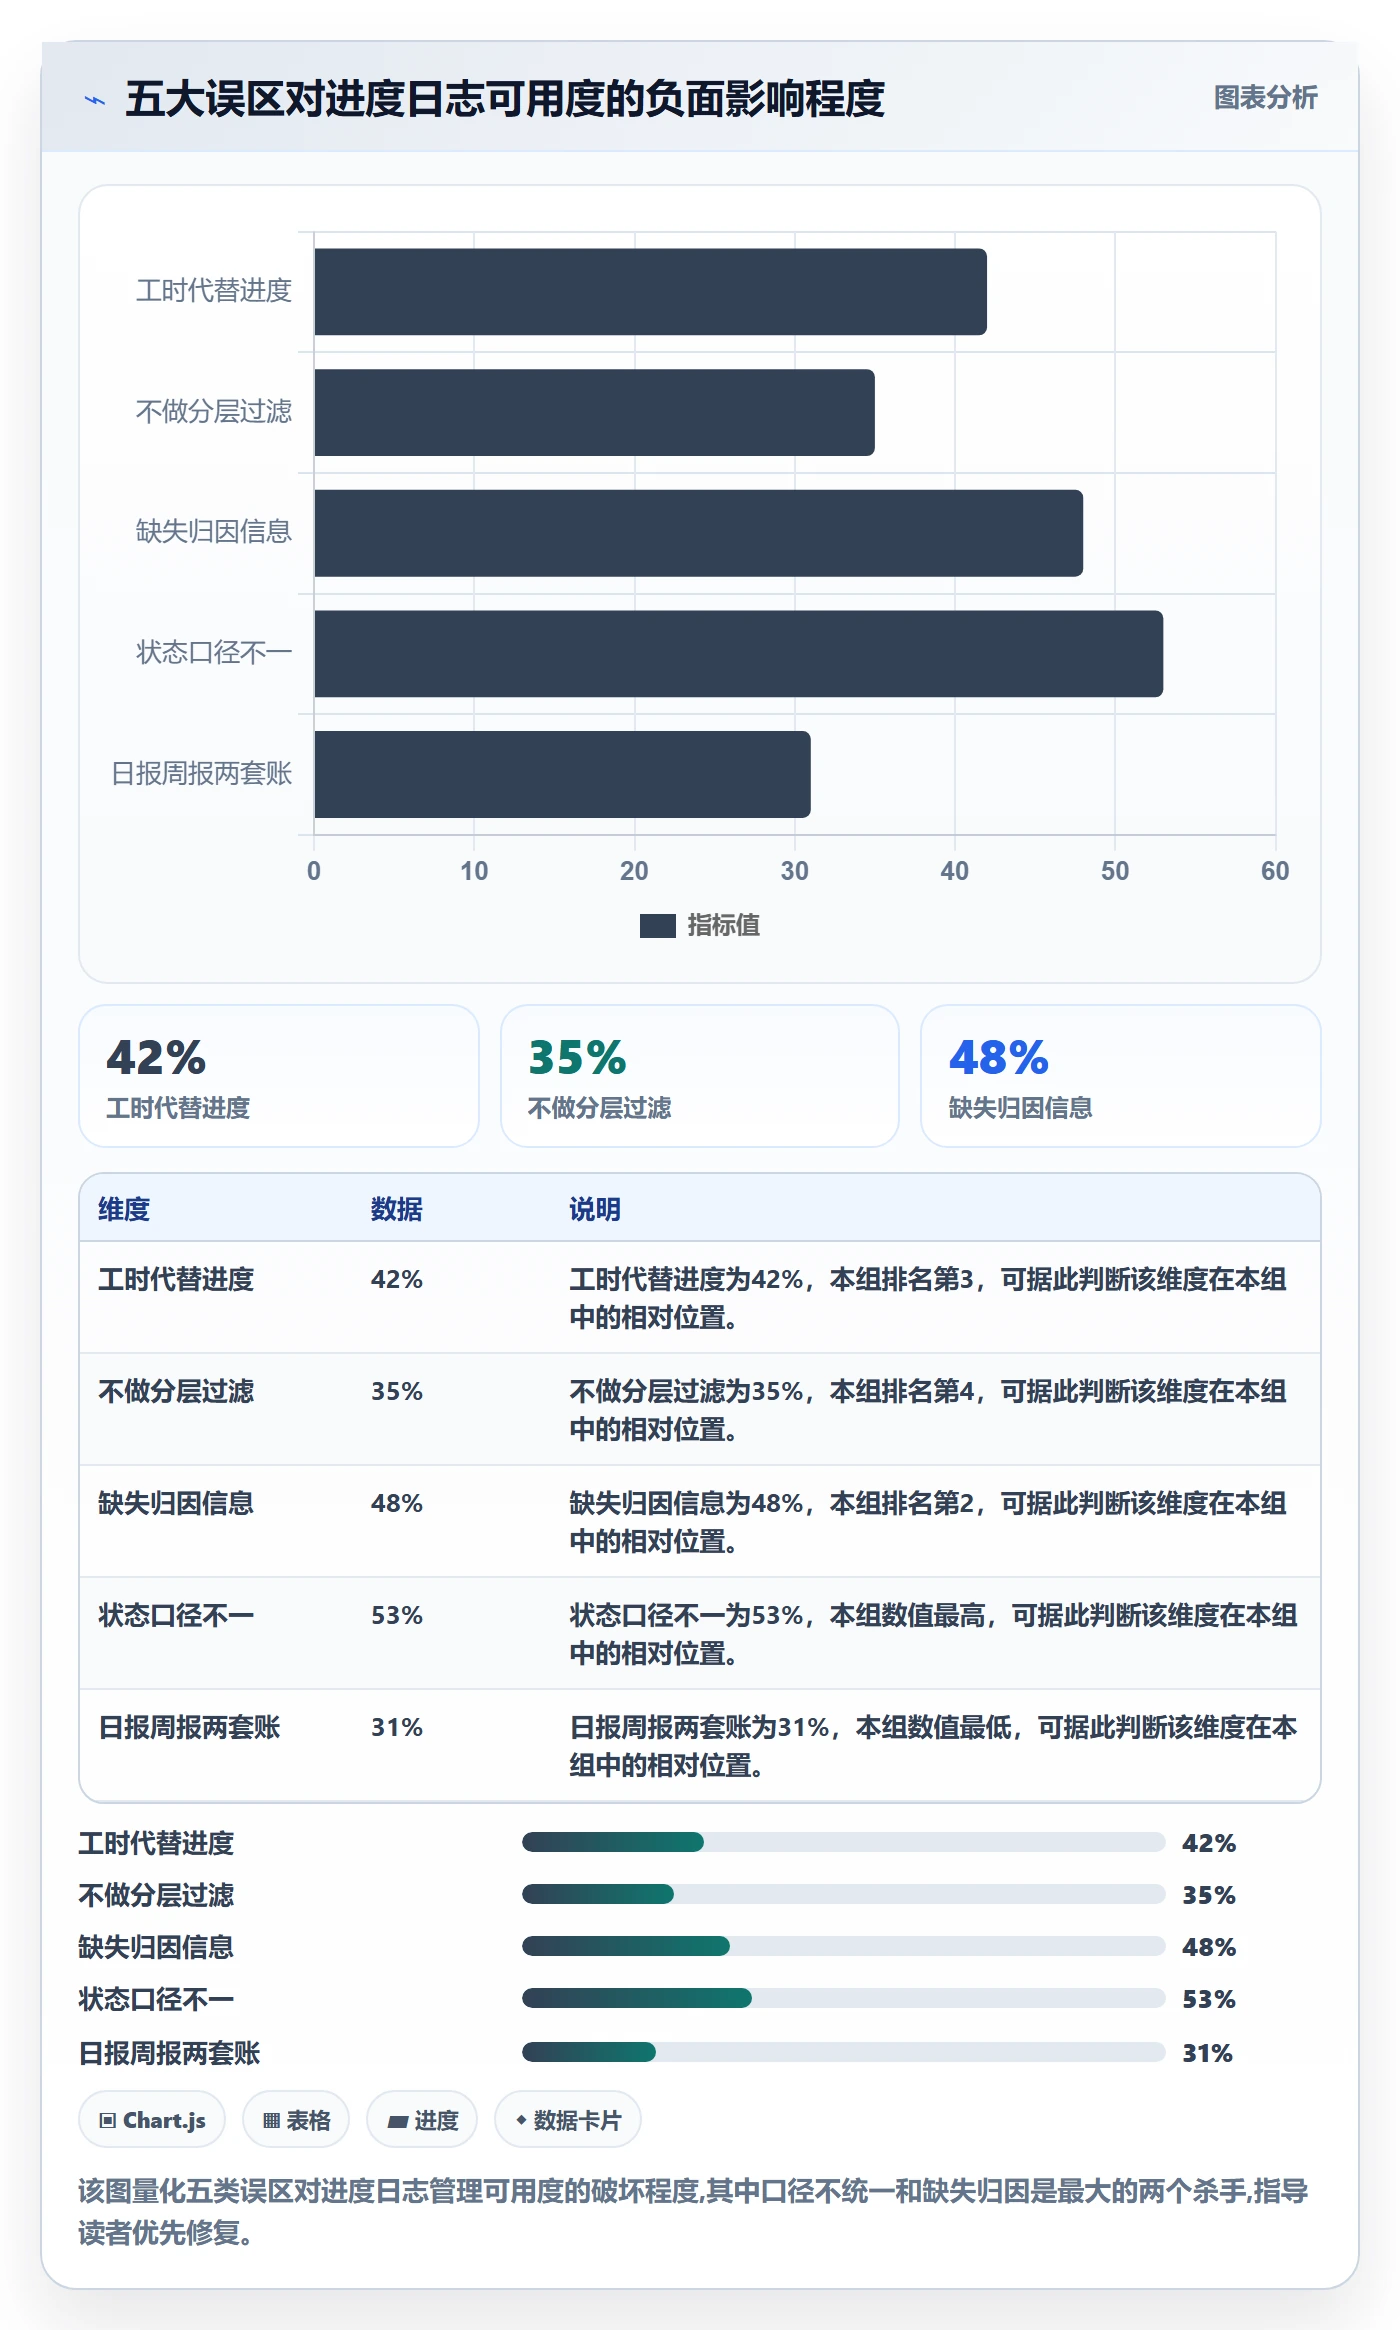Click the 31% cell in the table
1400x2330 pixels.
coord(397,1727)
